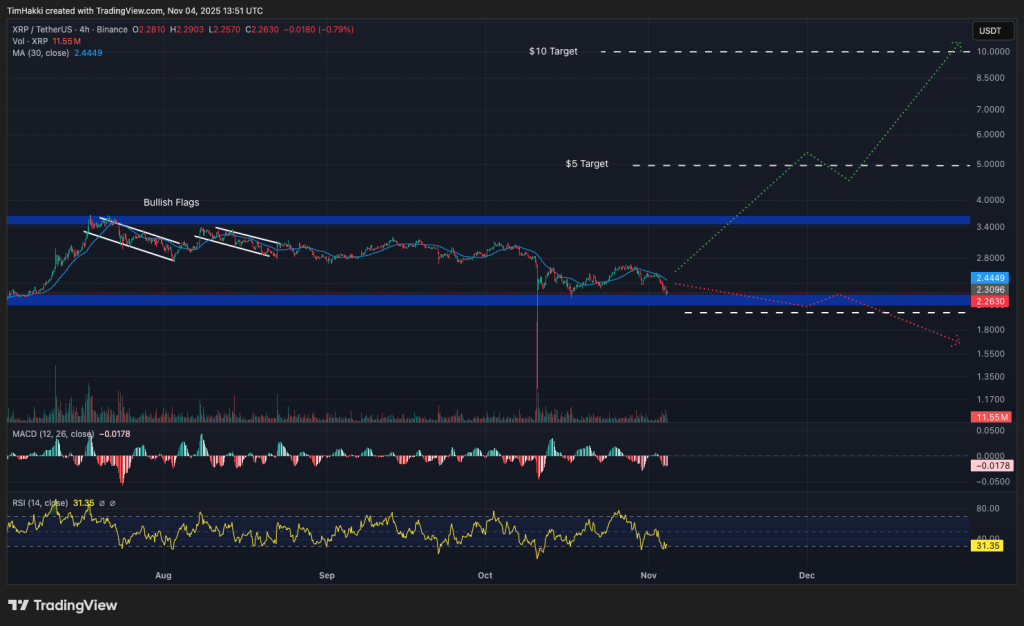This screenshot has height=626, width=1024.
Task: Select the Bullish Flags text annotation
Action: (172, 202)
